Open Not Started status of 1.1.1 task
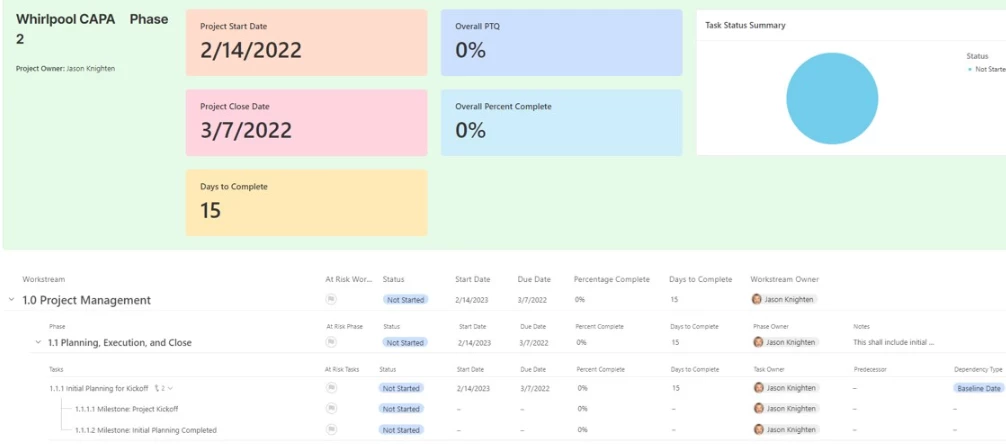This screenshot has width=1006, height=444. pos(401,388)
